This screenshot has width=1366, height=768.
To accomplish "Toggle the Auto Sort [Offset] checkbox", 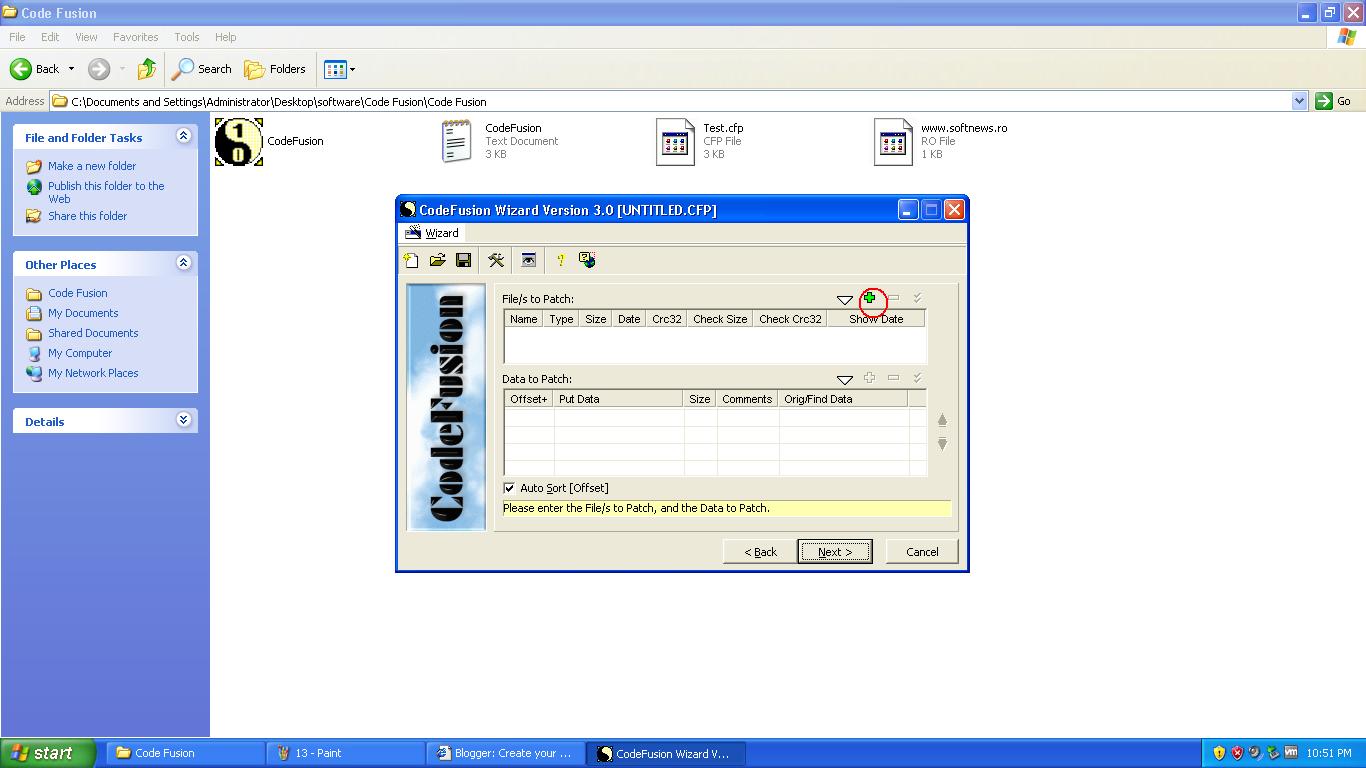I will 509,488.
